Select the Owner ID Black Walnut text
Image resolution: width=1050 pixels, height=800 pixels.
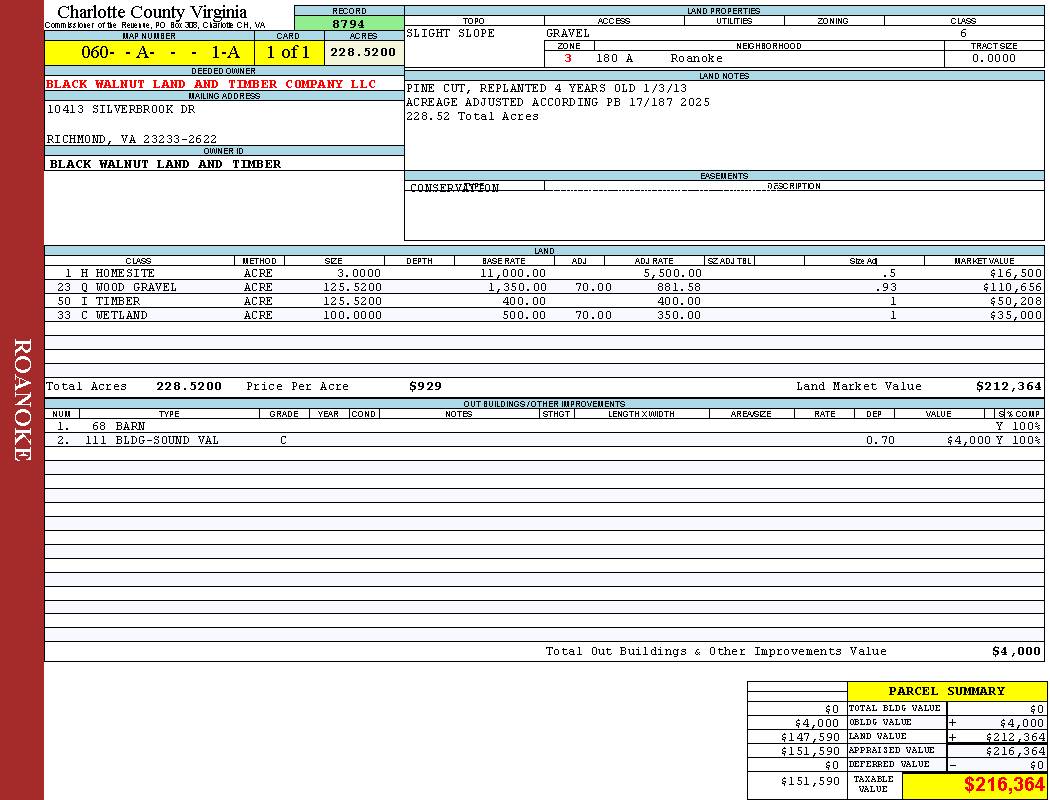165,164
